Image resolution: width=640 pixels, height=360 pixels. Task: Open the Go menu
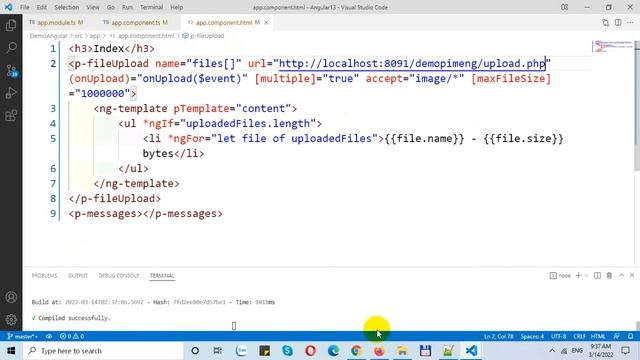point(111,7)
